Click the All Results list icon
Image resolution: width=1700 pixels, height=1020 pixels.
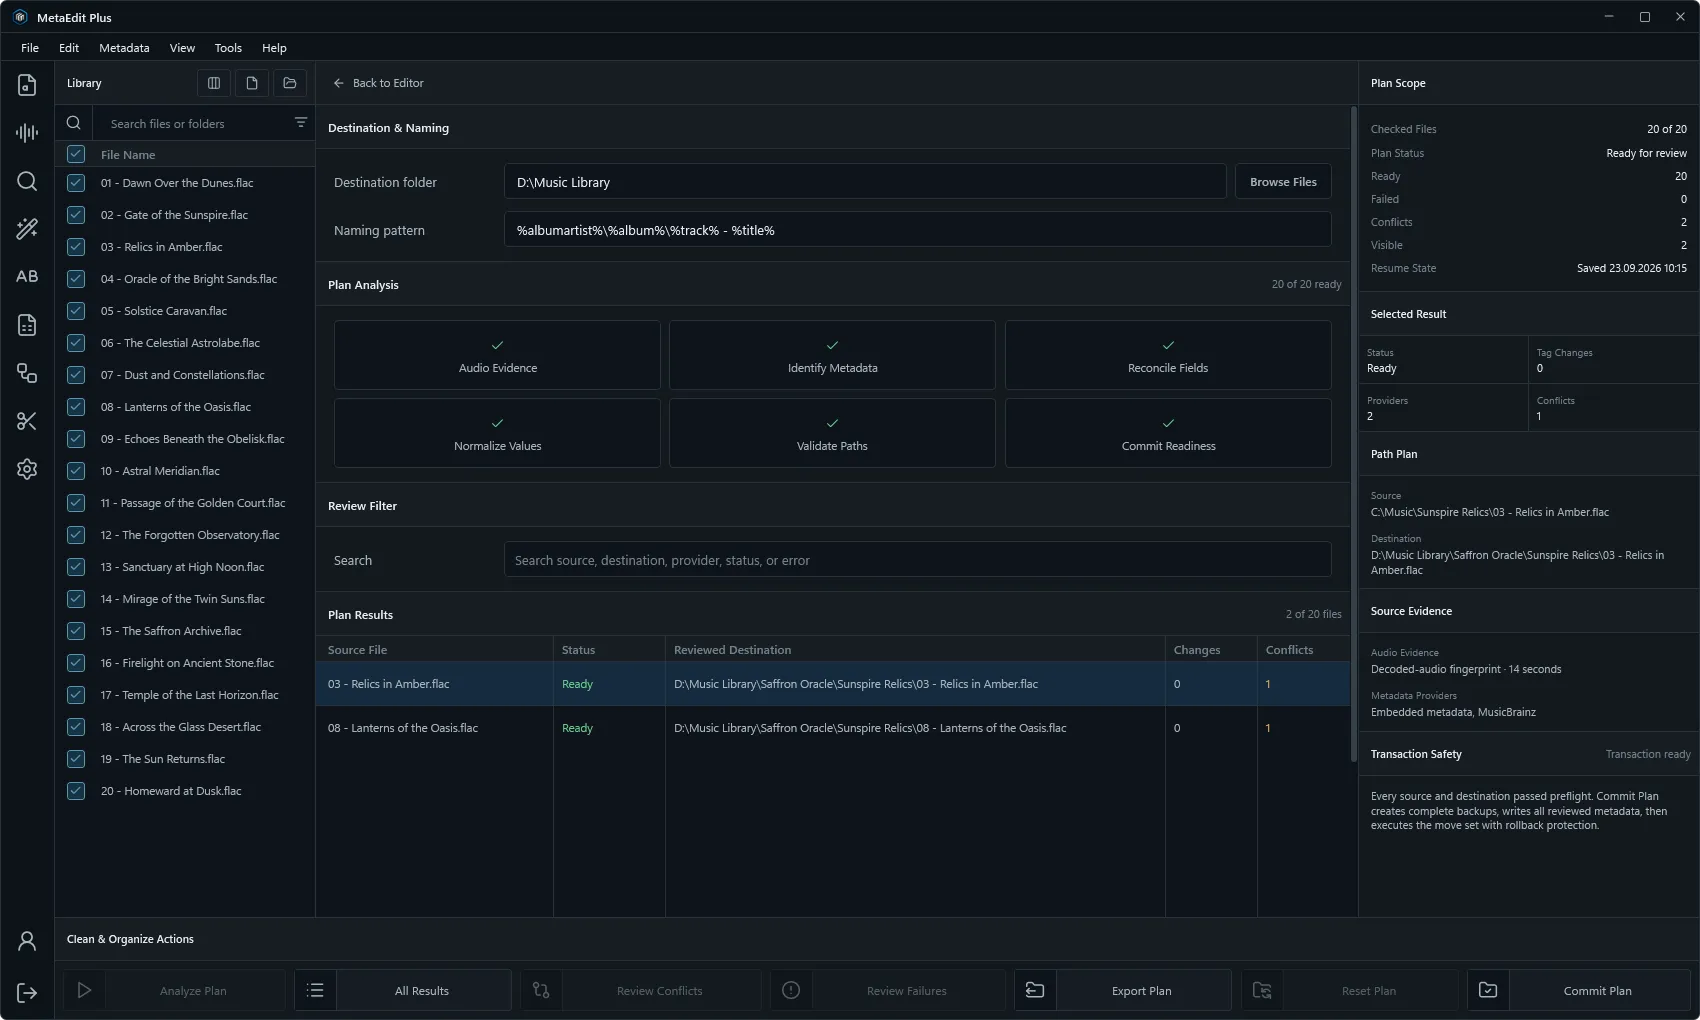pyautogui.click(x=315, y=990)
